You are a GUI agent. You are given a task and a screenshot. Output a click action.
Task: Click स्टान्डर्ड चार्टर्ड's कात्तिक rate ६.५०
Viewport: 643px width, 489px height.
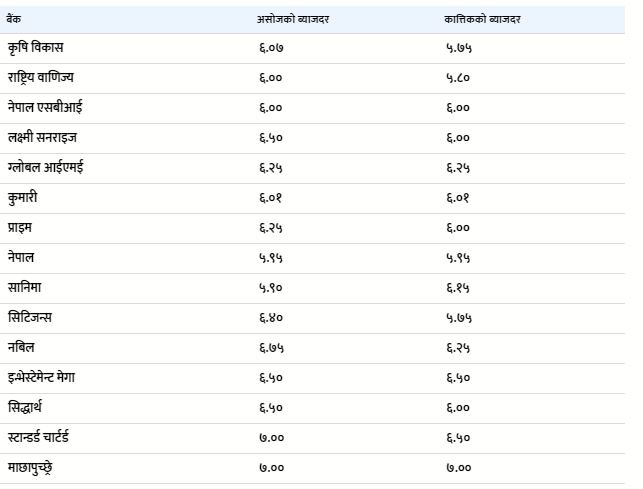click(x=458, y=438)
